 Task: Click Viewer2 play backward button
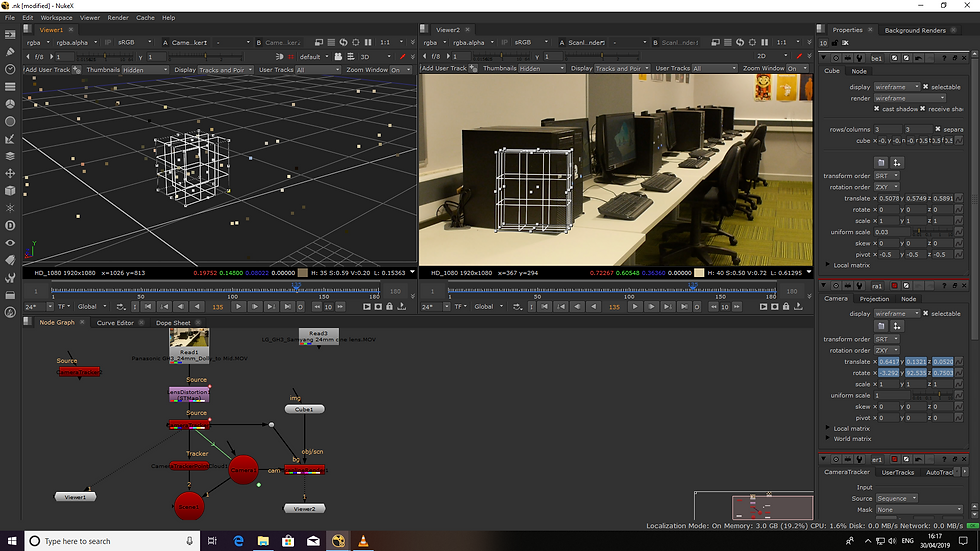coord(593,306)
